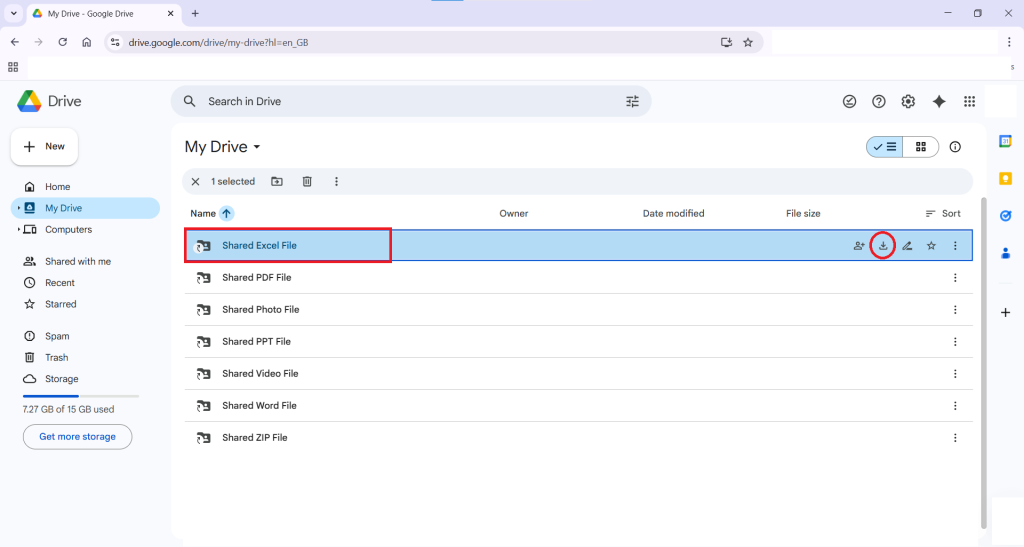Screen dimensions: 1024x547
Task: Open advanced search options filter
Action: pos(632,101)
